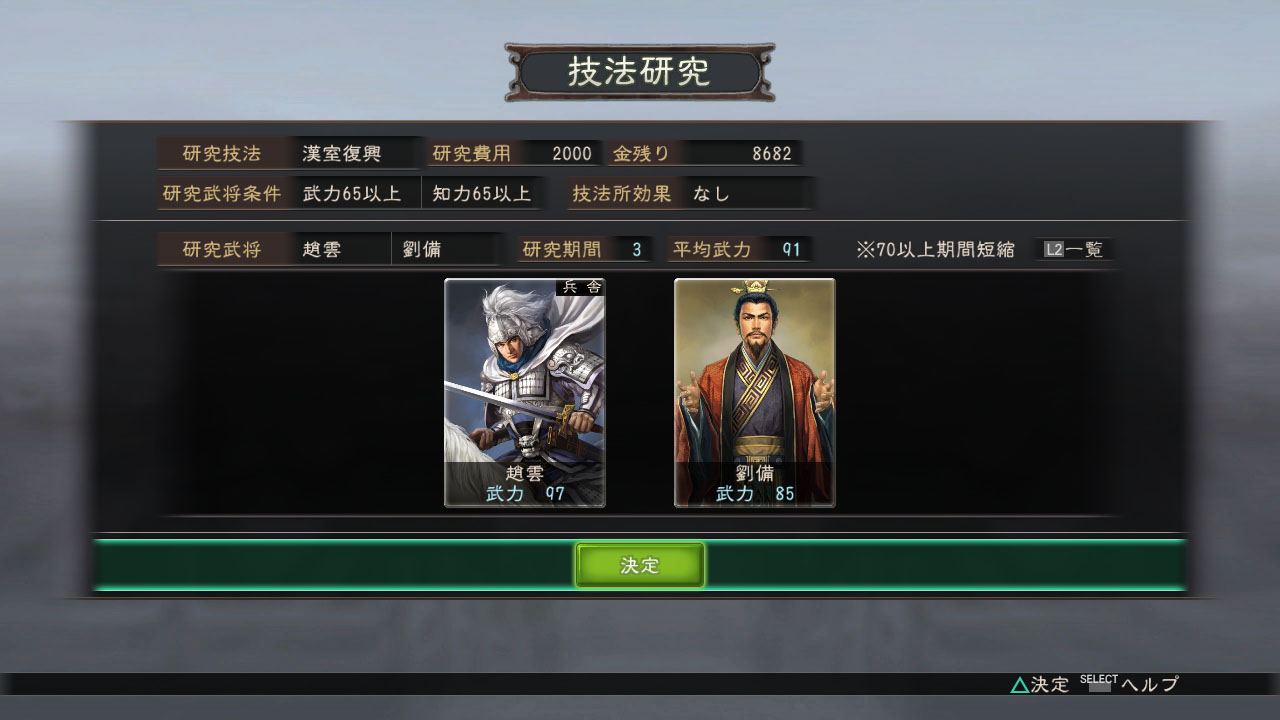Click the 研究期間 value 3
The width and height of the screenshot is (1280, 720).
636,250
